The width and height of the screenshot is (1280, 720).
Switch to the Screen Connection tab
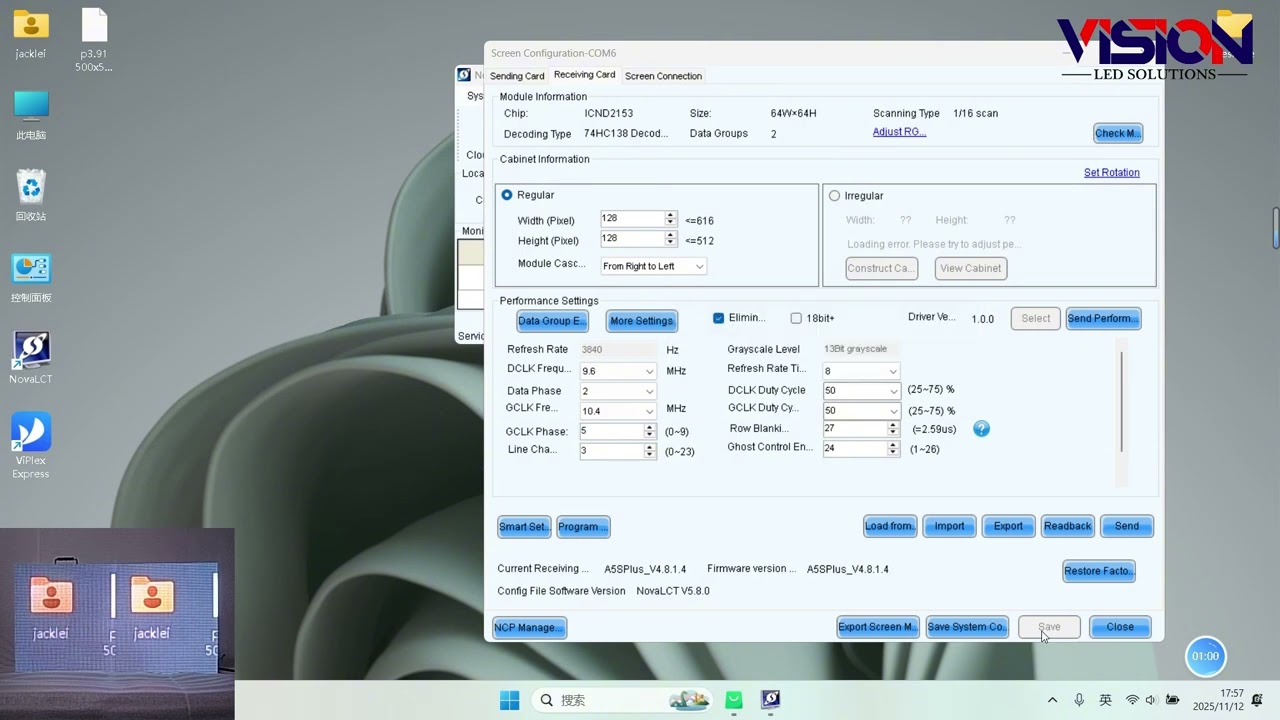663,76
